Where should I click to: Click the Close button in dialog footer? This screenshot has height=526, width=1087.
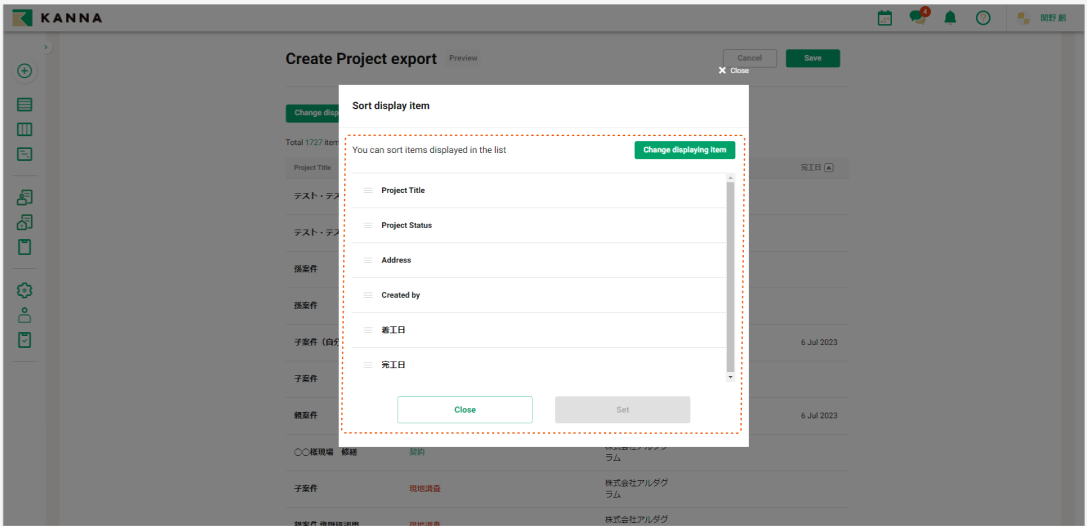click(465, 410)
